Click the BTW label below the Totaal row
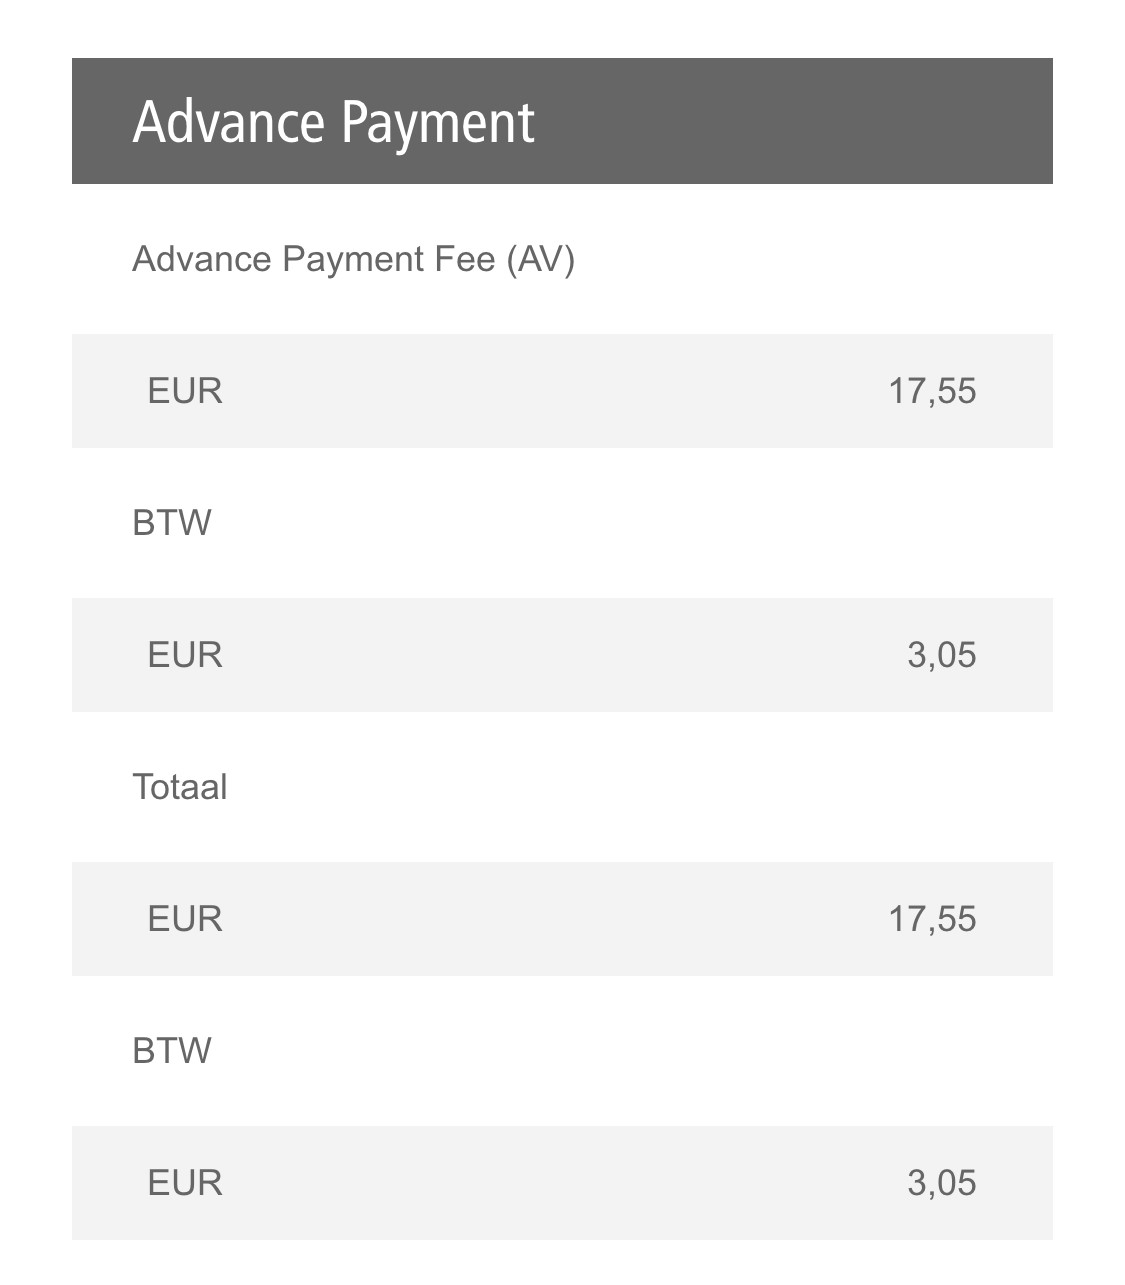 (x=172, y=1051)
